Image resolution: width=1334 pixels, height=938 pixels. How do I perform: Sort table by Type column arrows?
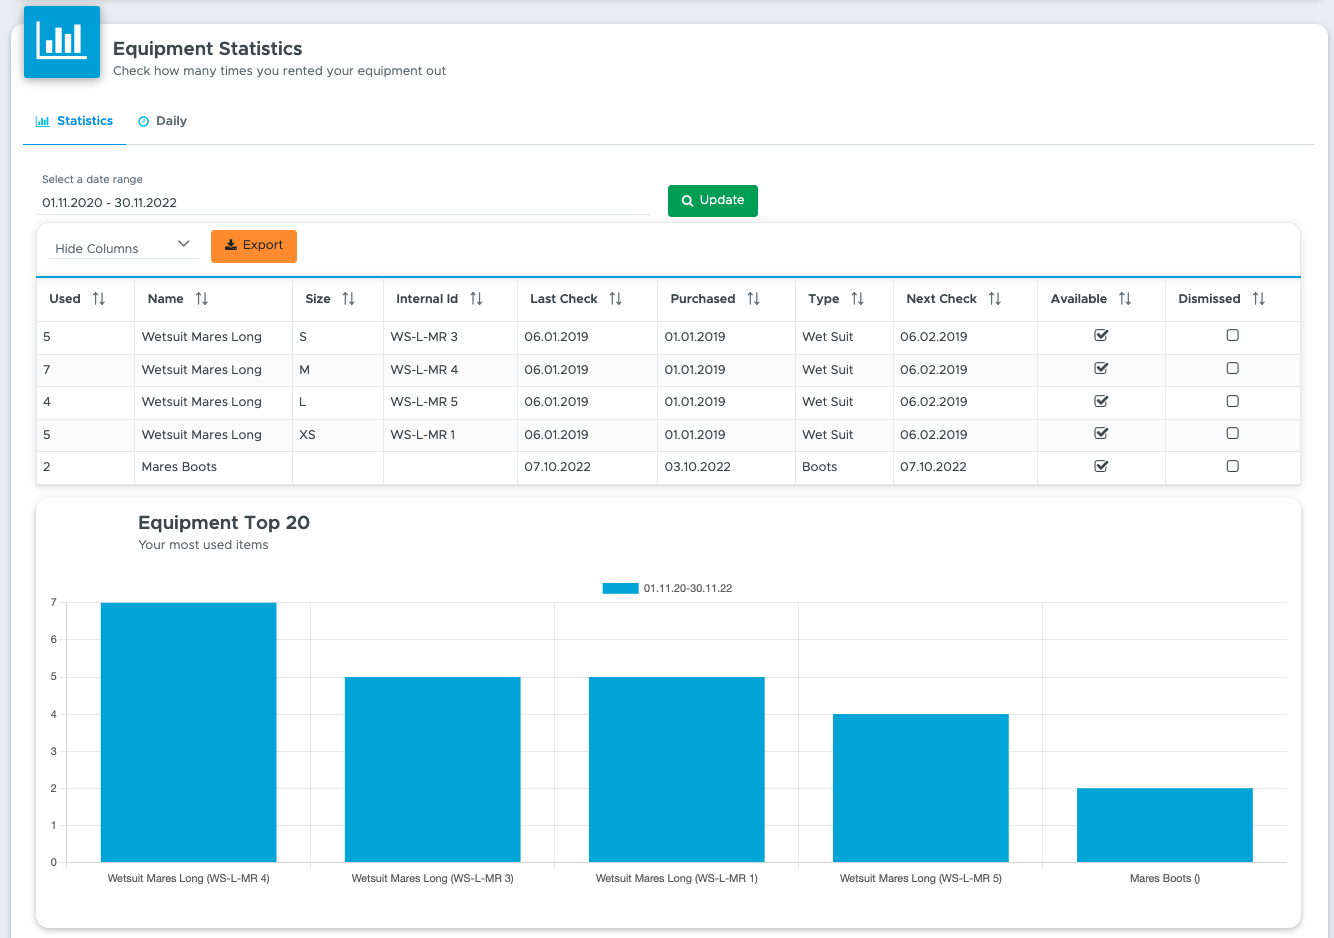[858, 299]
